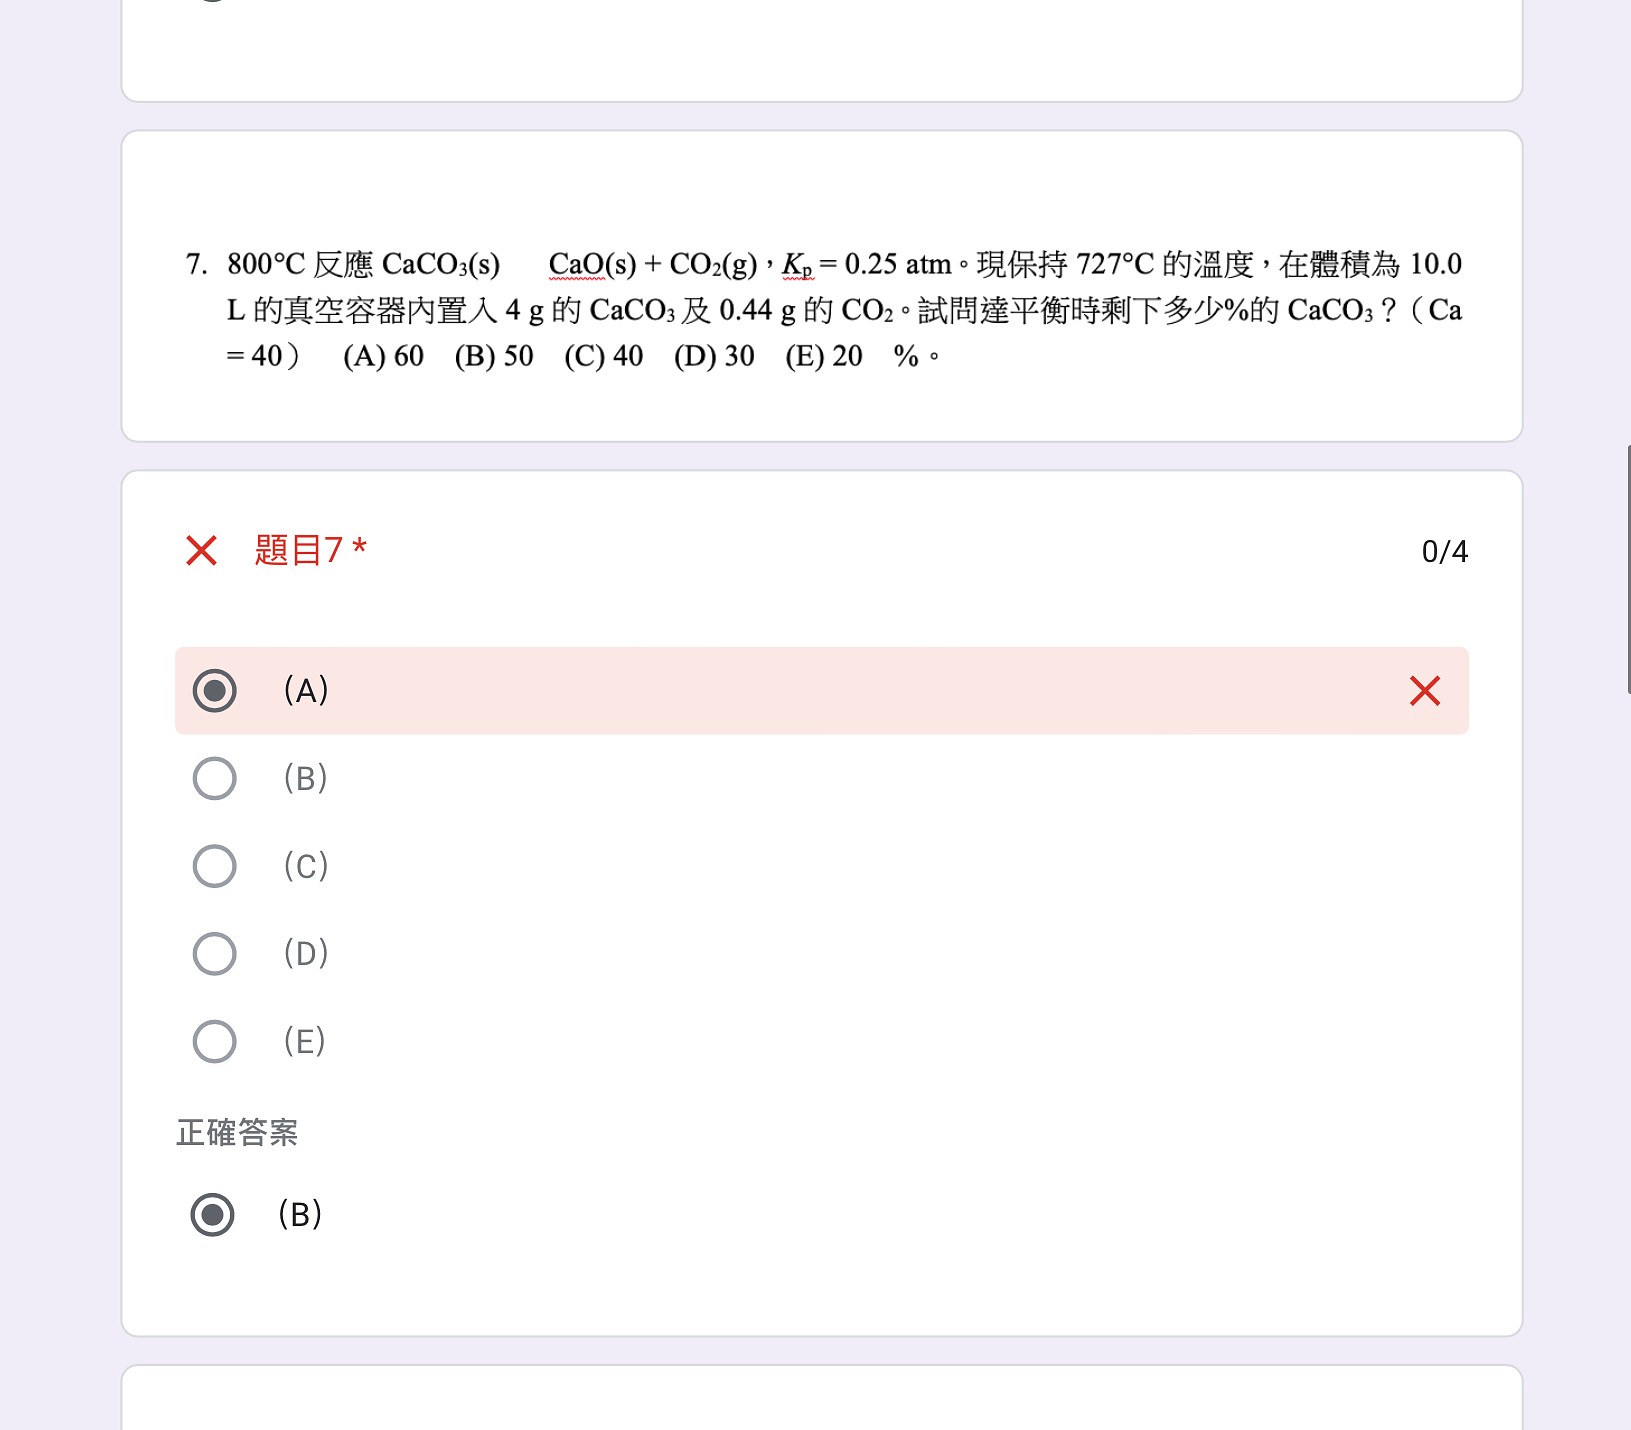
Task: Click the correct answer (B) radio button
Action: point(212,1215)
